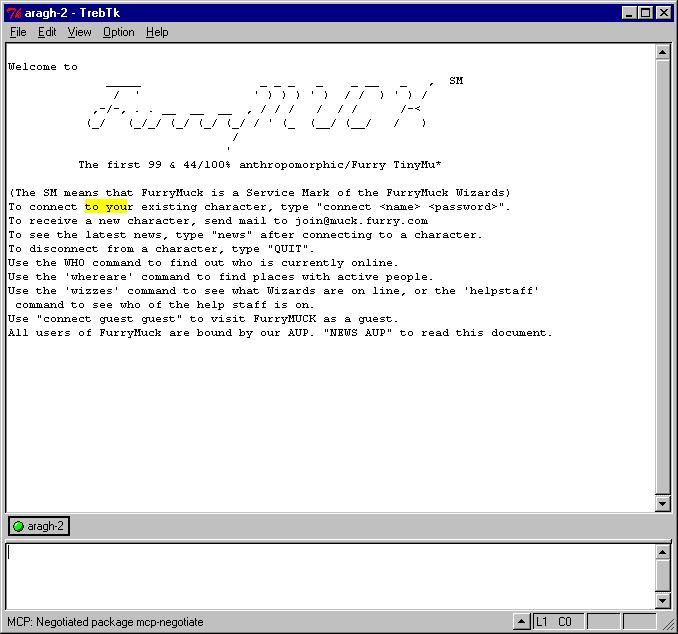
Task: Click the TrebTk title bar icon
Action: click(14, 13)
